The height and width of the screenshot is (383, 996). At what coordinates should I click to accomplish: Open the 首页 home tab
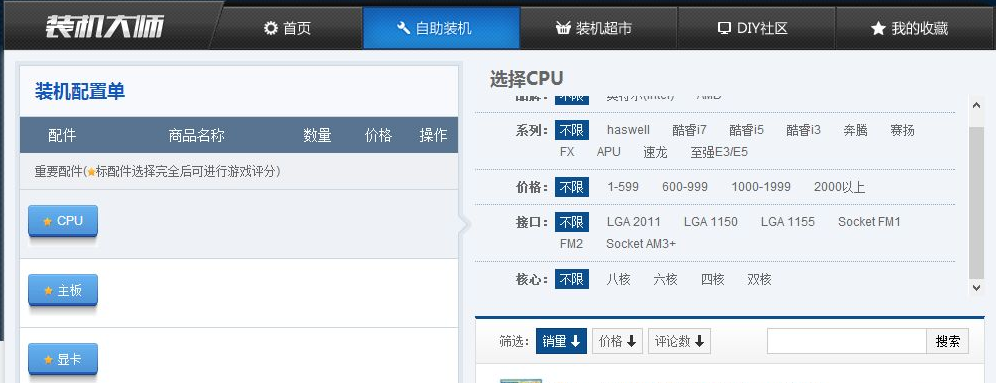tap(286, 28)
